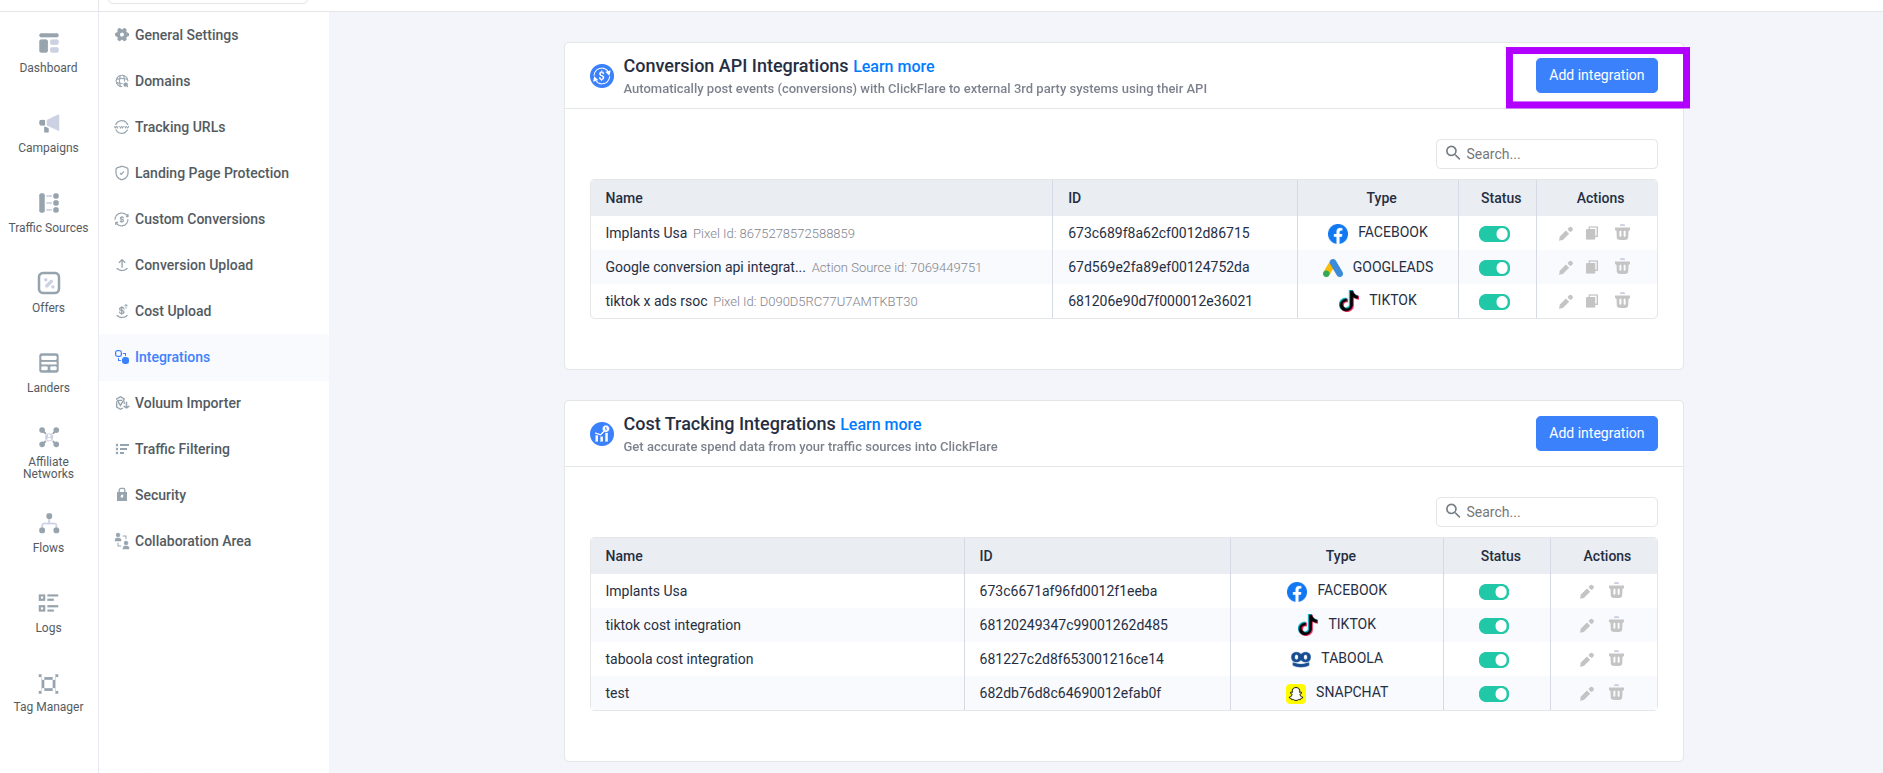Open the Landers section
The width and height of the screenshot is (1883, 773).
click(48, 374)
